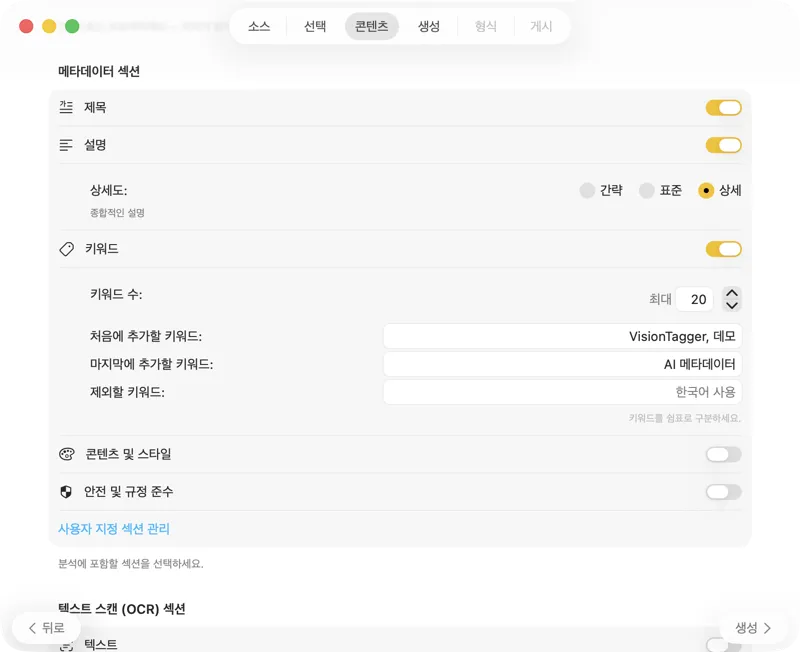Viewport: 800px width, 652px height.
Task: Click the shield icon beside 안전 및 규정 준수
Action: pyautogui.click(x=66, y=491)
